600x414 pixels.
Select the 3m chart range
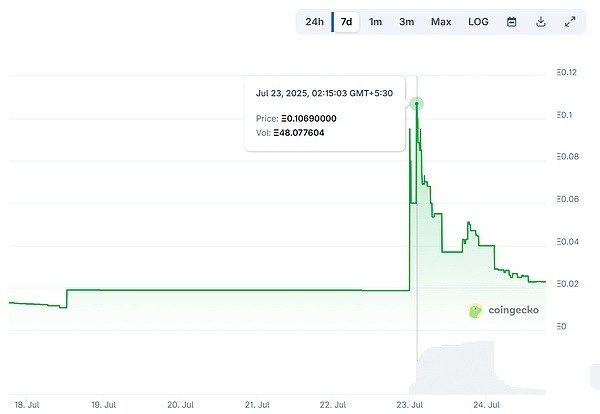coord(406,22)
